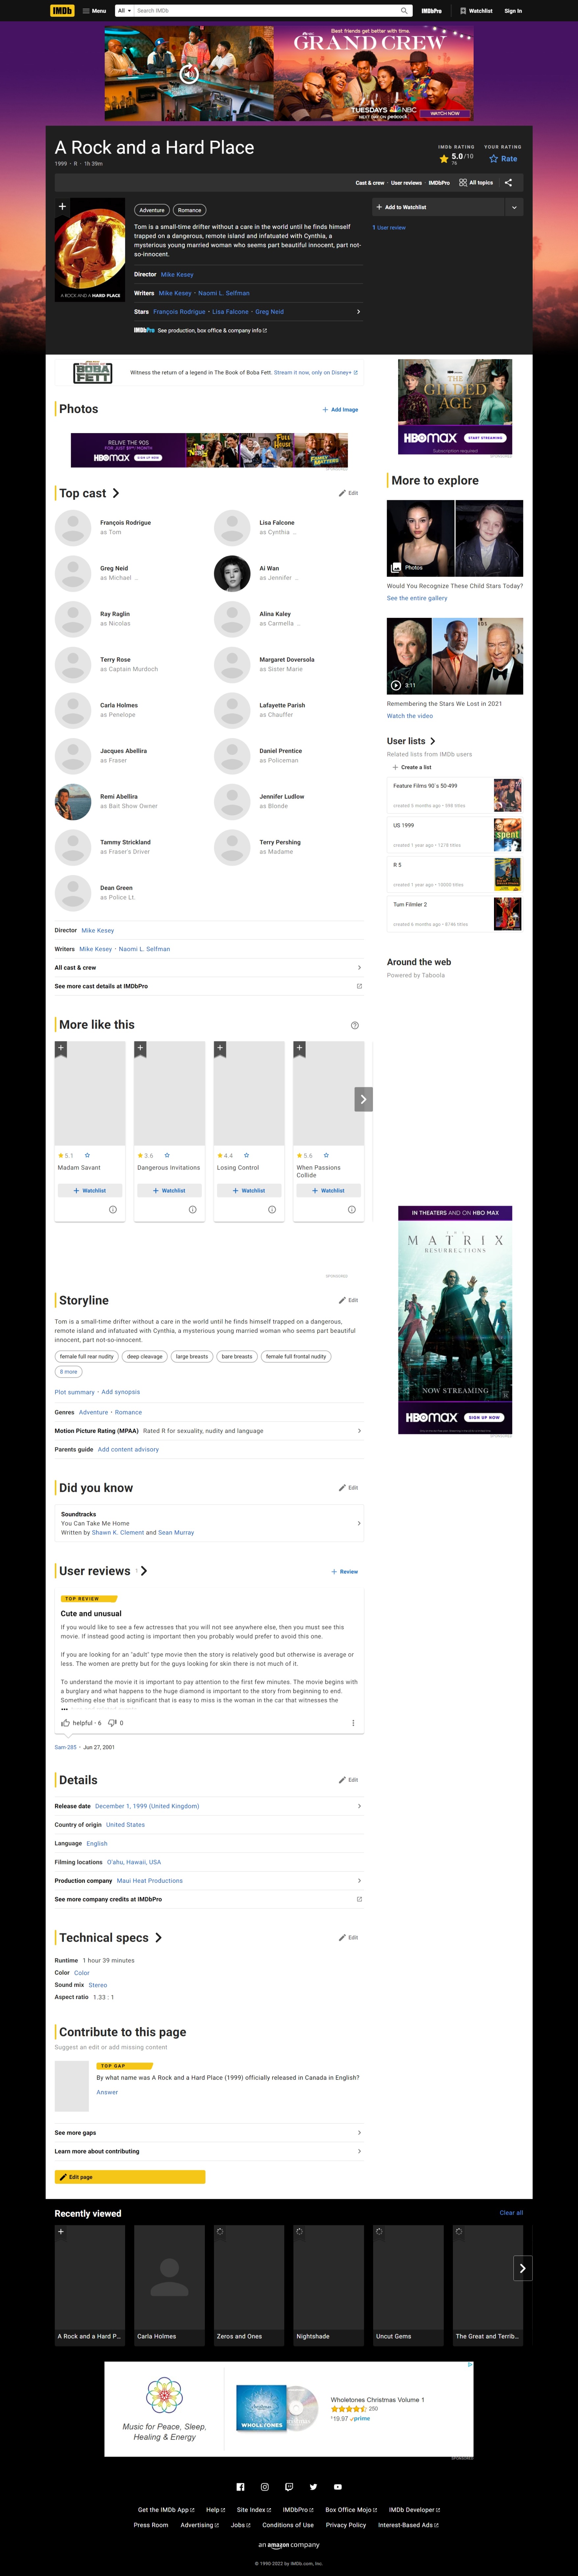Open François Rodrigue cast entry

click(125, 523)
